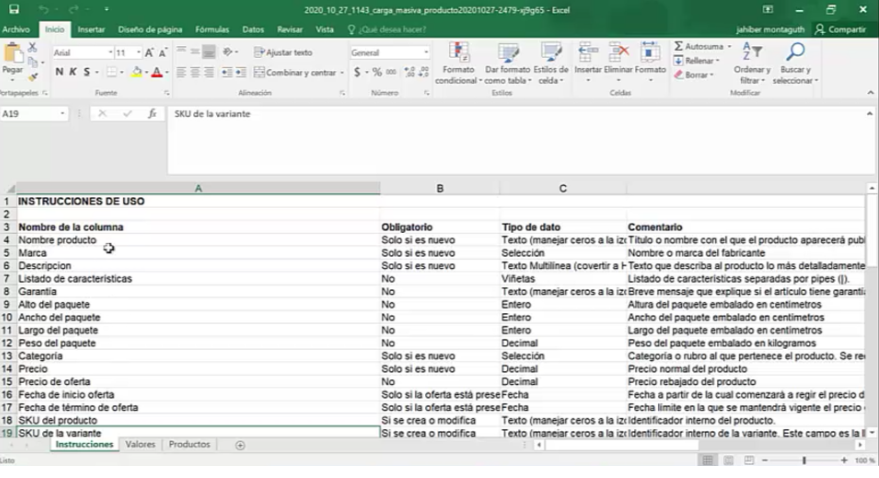
Task: Switch to the Revisar tab
Action: 290,29
